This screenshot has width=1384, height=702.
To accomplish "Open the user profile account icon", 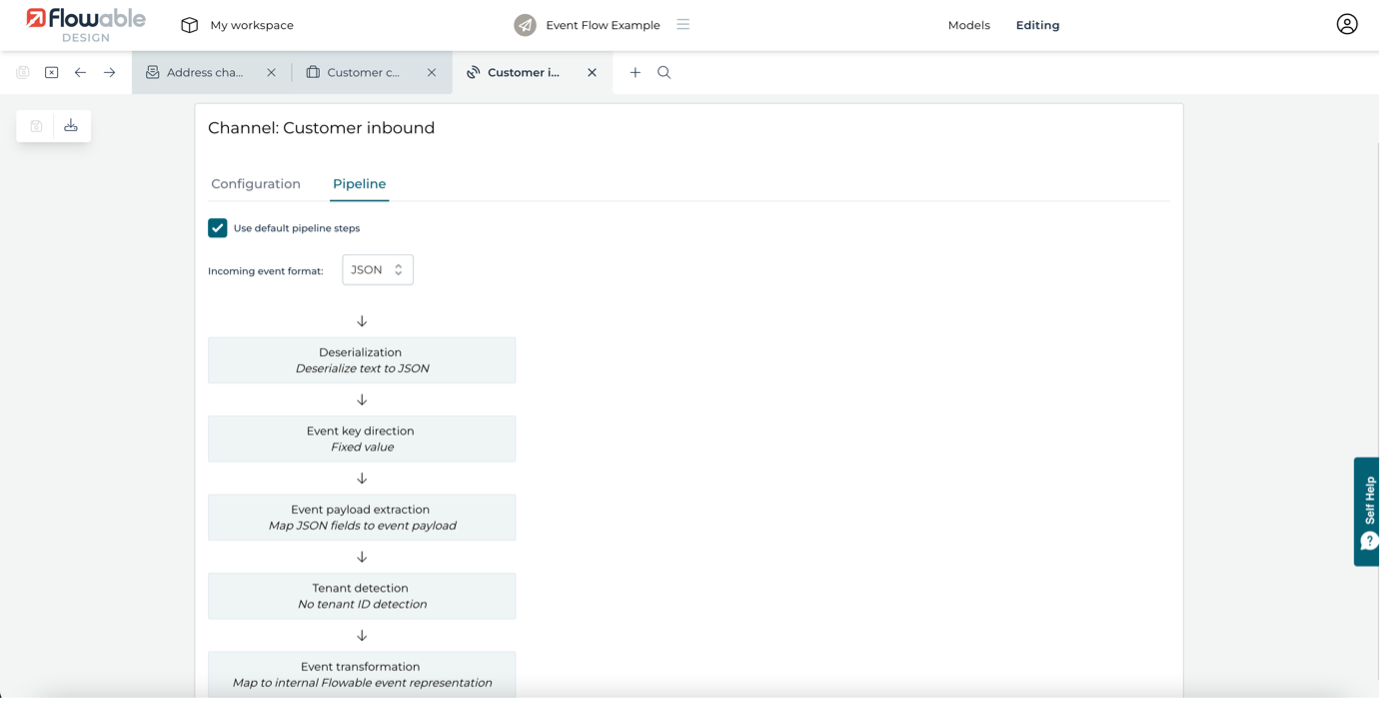I will click(1346, 25).
